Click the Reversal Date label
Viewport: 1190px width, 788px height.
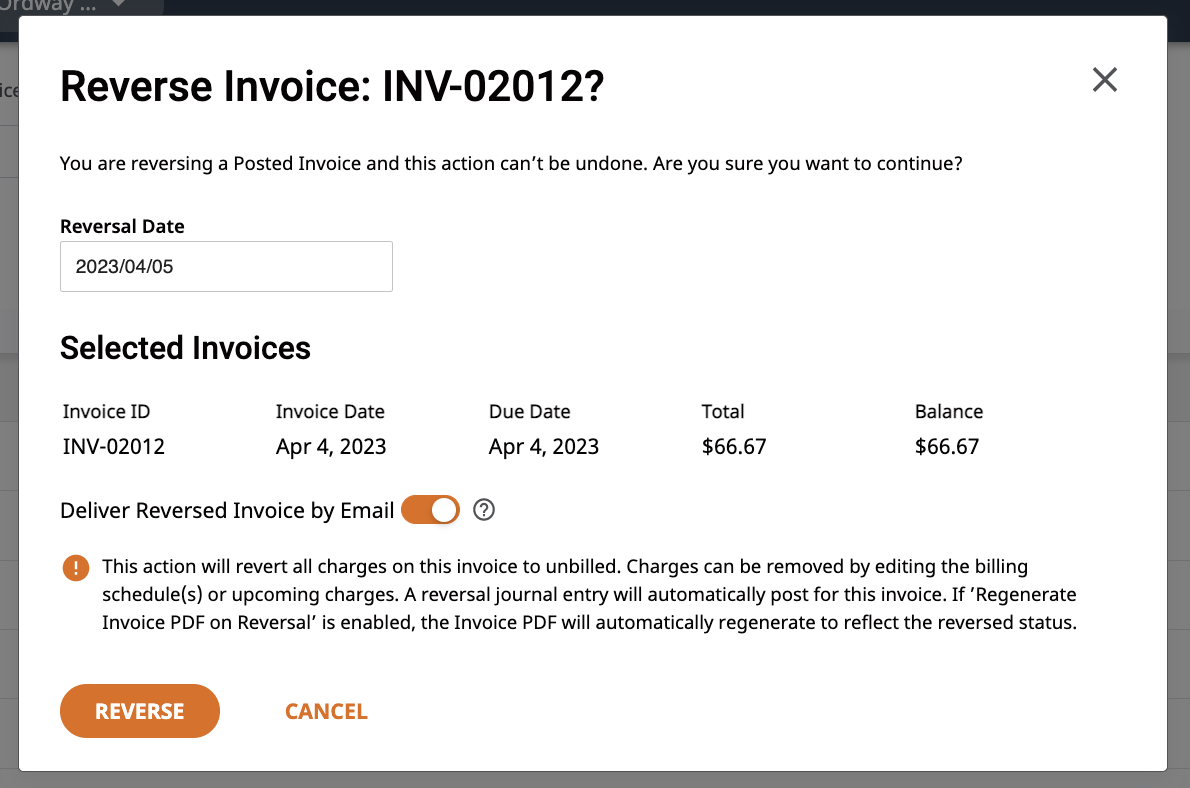click(x=122, y=227)
